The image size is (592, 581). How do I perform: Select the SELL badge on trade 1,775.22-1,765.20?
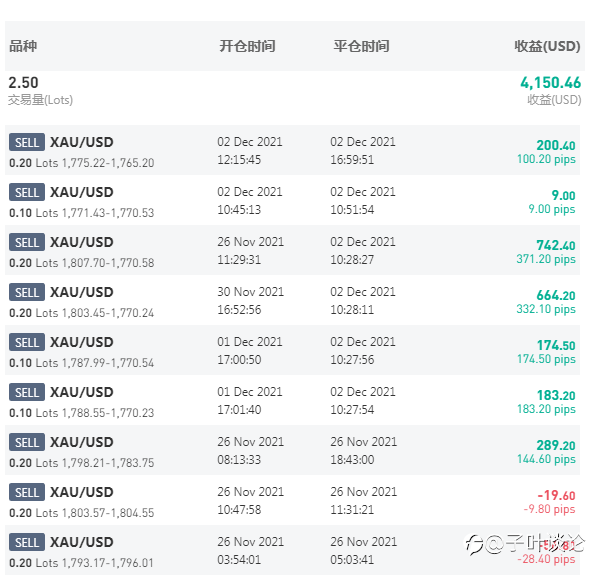(x=27, y=142)
